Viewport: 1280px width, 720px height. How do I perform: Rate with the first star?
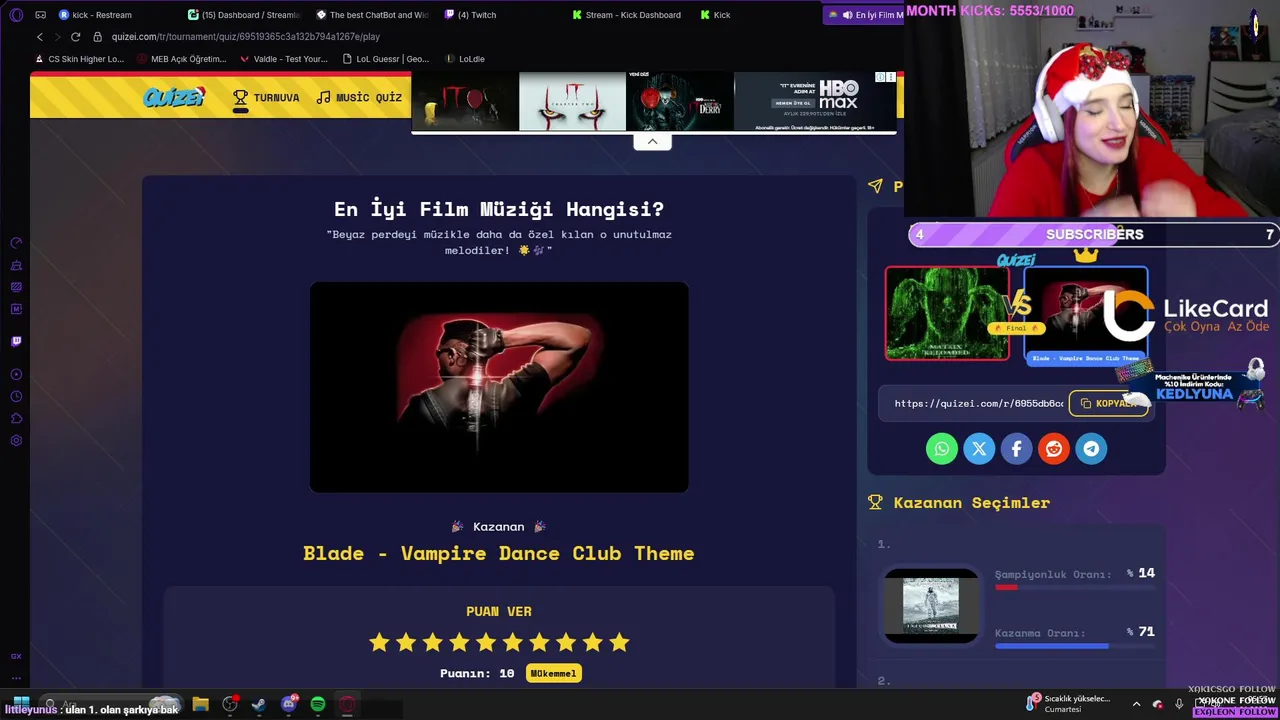tap(379, 642)
